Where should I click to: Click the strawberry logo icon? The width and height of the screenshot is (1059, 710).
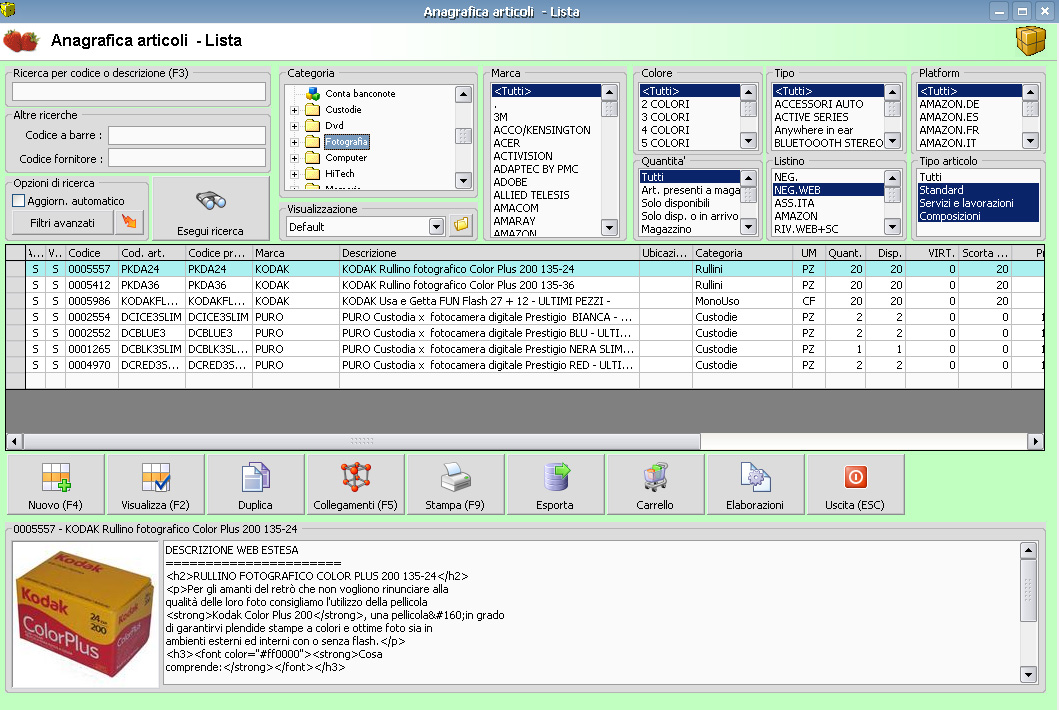coord(21,41)
